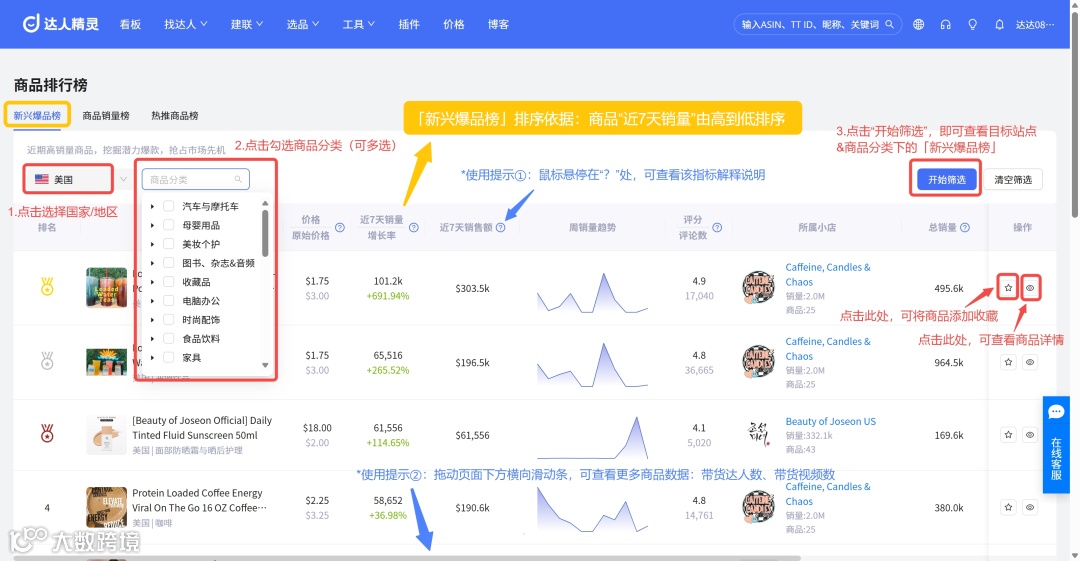Favorite the Beauty of Joseon sunscreen star
Image resolution: width=1080 pixels, height=561 pixels.
[1008, 435]
